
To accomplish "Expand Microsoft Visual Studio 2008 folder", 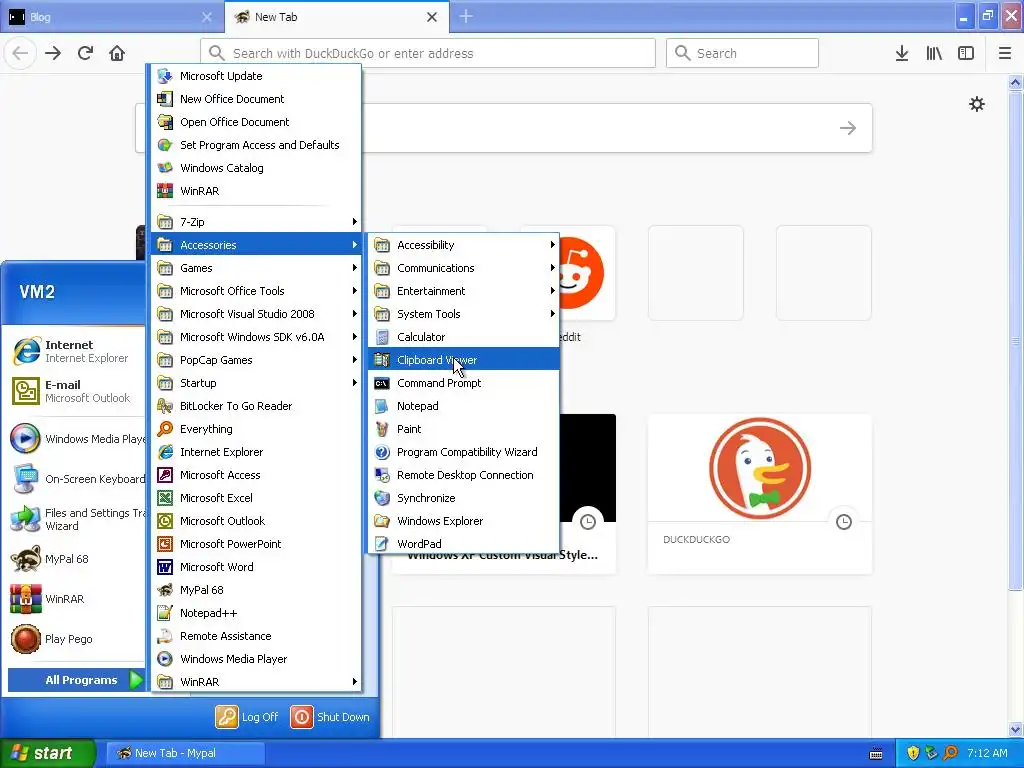I will tap(256, 313).
